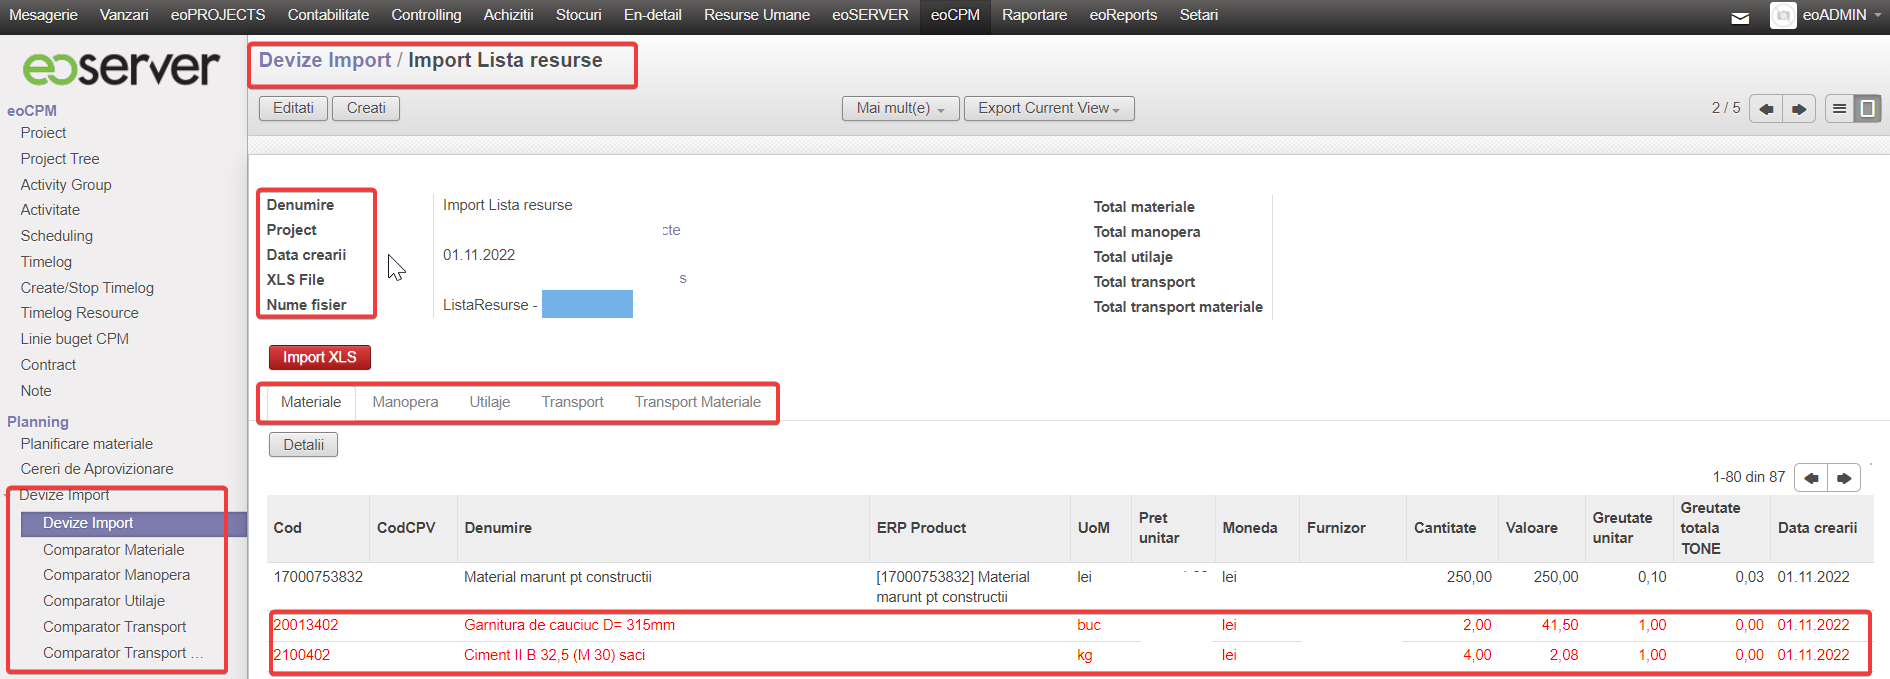Sort table by Denumire column header
The width and height of the screenshot is (1890, 679).
pyautogui.click(x=498, y=528)
